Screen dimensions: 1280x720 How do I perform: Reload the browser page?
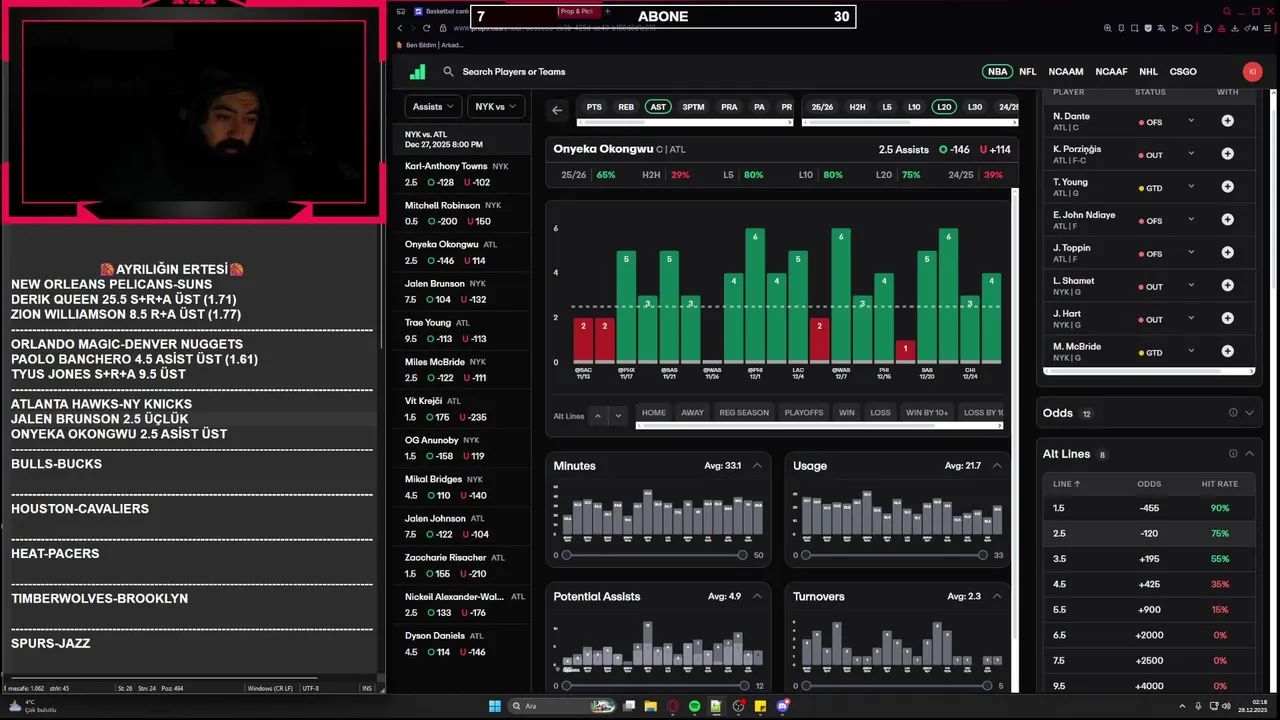tap(427, 28)
